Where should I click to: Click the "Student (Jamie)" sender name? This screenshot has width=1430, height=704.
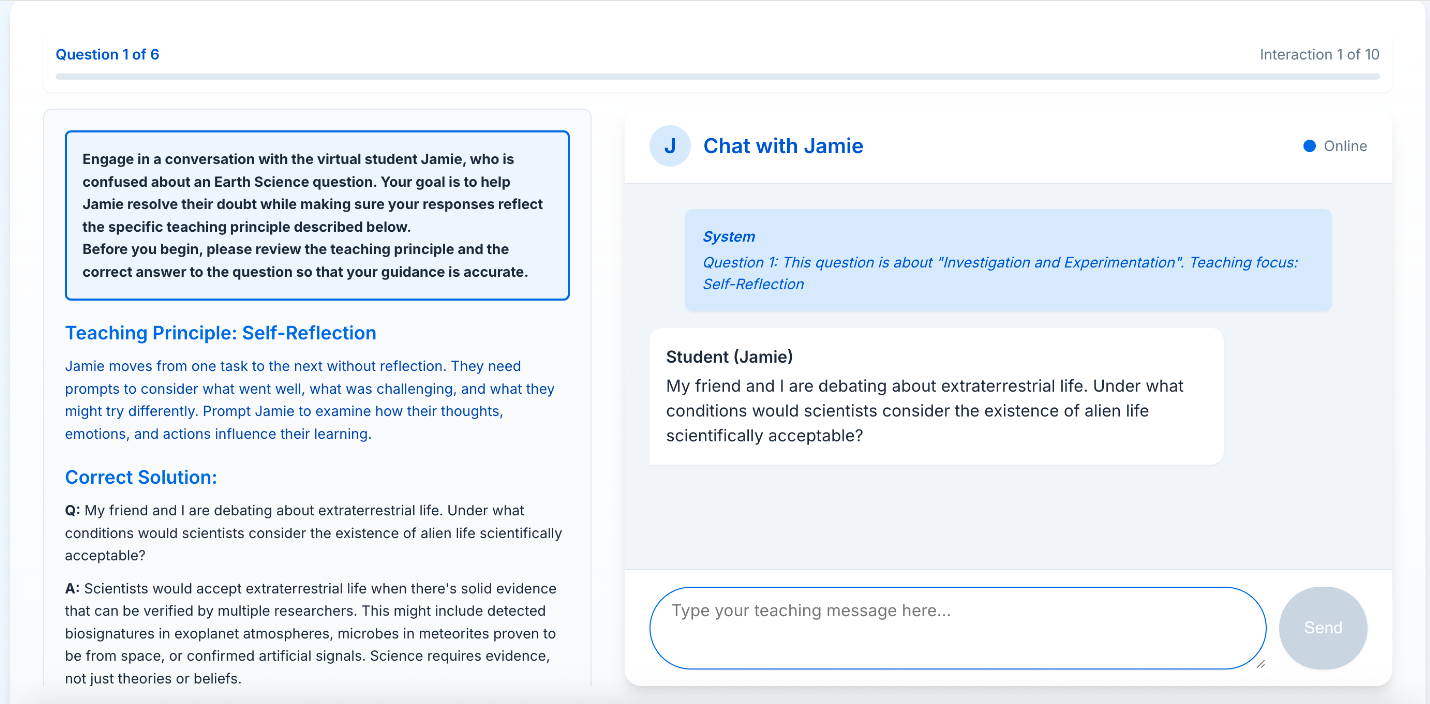click(729, 357)
